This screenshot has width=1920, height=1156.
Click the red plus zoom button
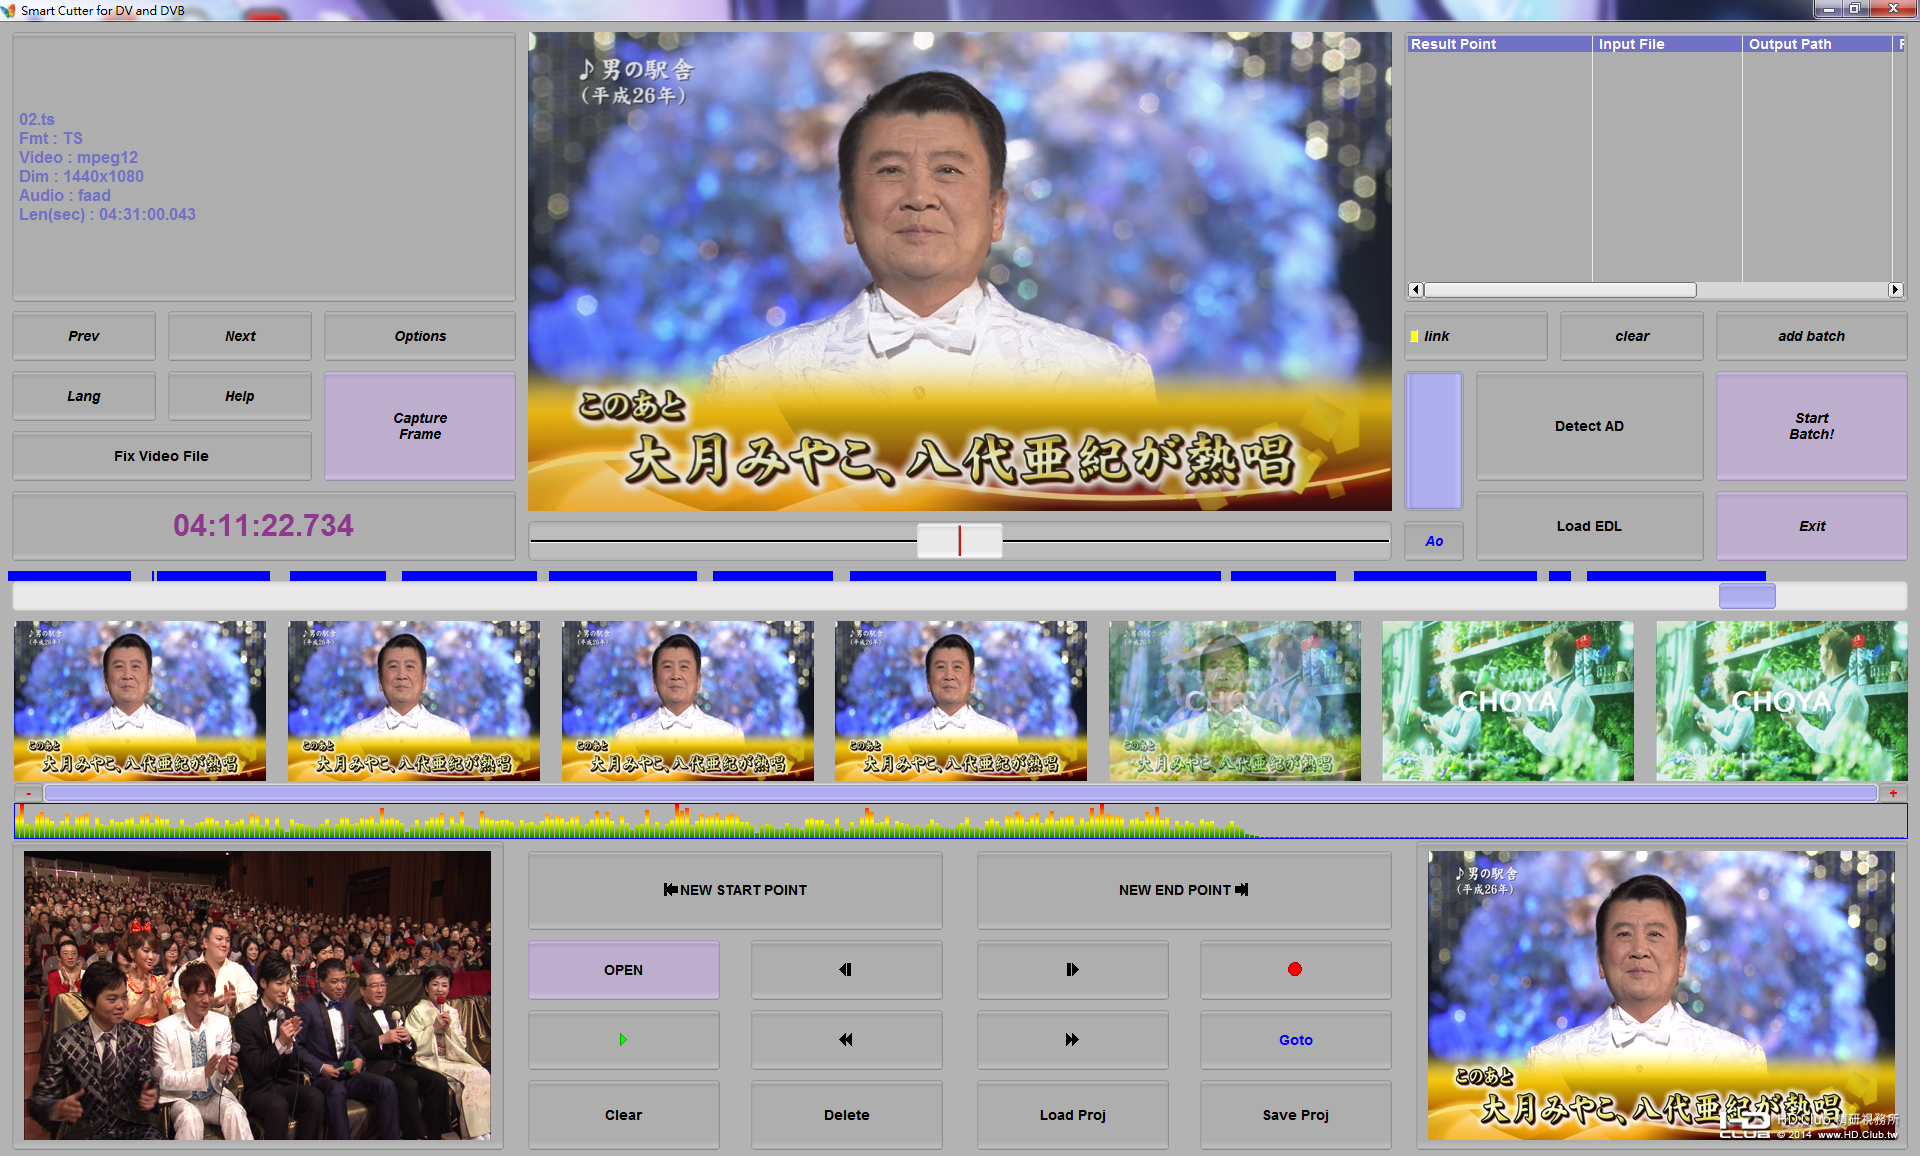(x=1893, y=793)
